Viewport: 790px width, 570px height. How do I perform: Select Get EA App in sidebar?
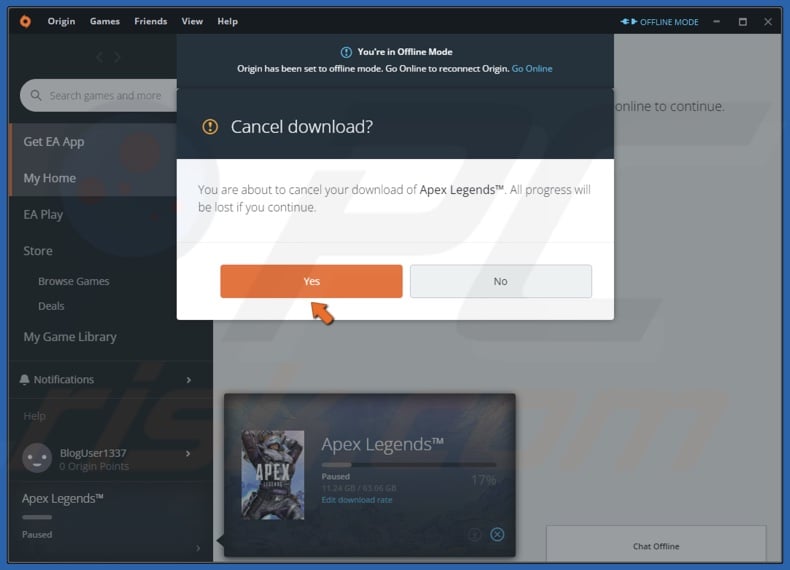[93, 142]
